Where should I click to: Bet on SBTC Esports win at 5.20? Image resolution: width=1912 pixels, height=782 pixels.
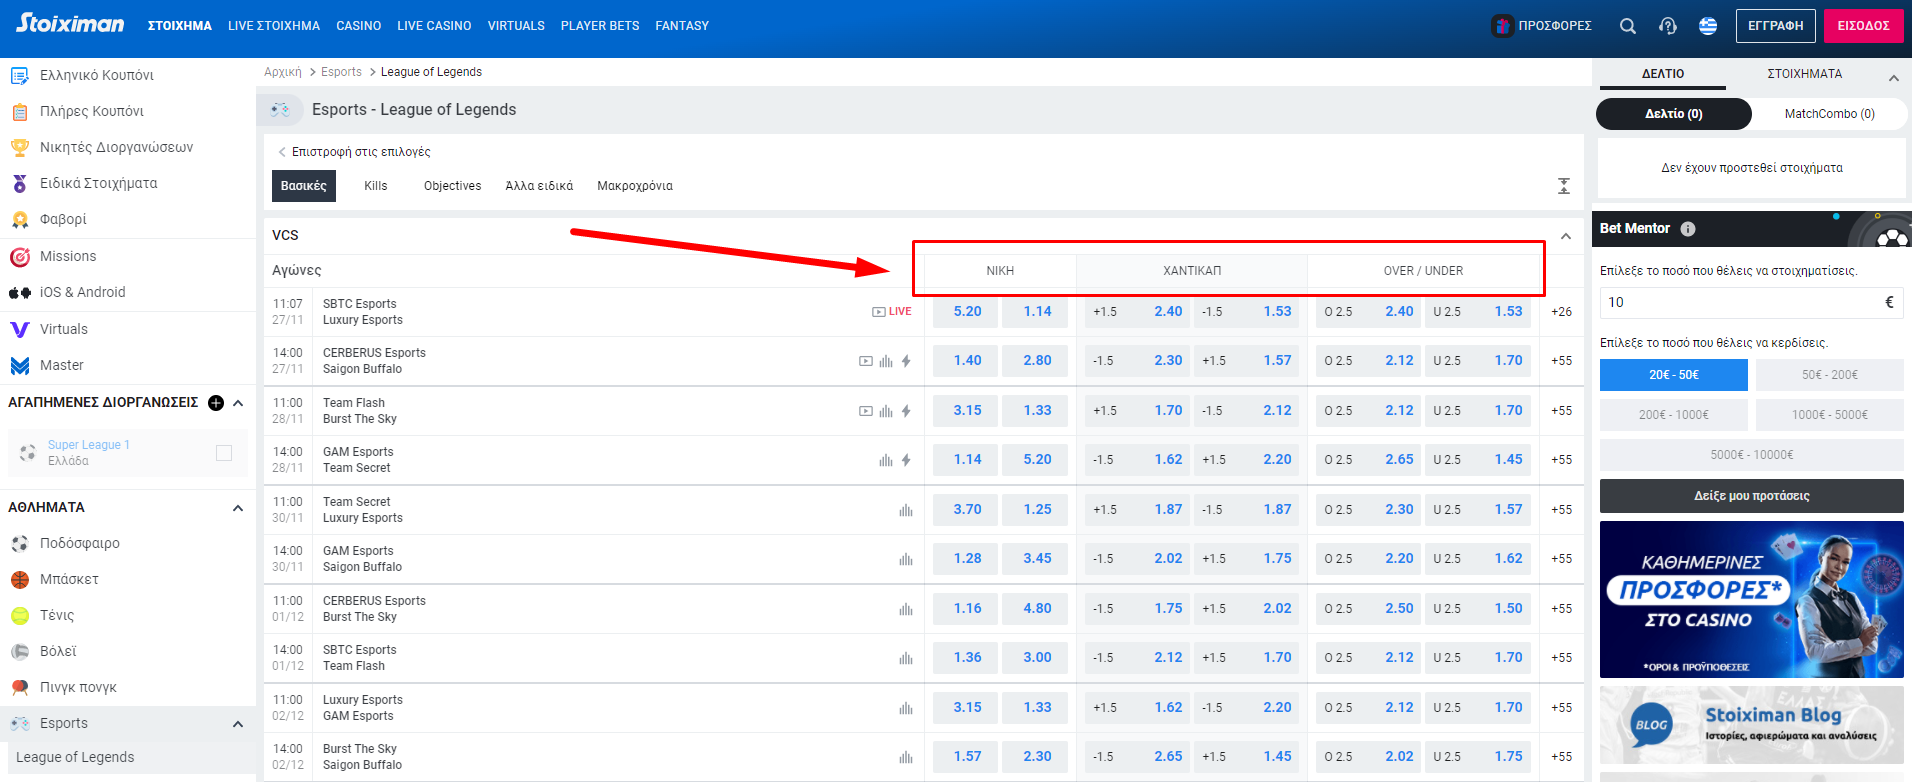[967, 312]
